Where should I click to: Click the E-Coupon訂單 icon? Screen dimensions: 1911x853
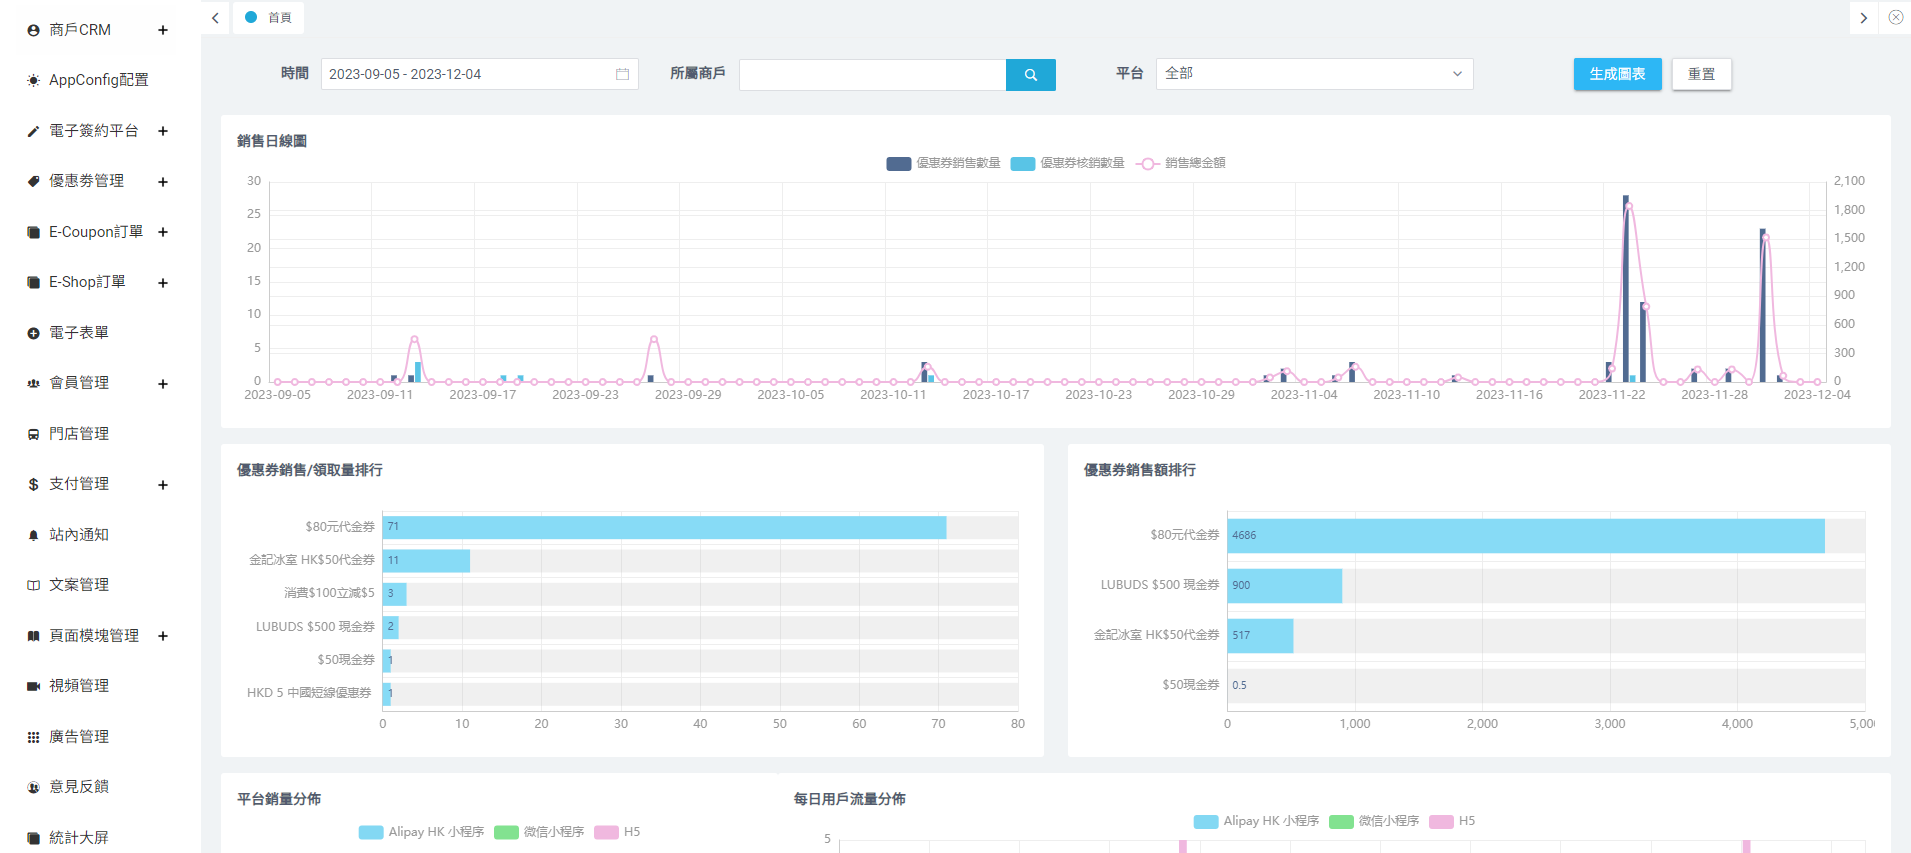pyautogui.click(x=33, y=232)
